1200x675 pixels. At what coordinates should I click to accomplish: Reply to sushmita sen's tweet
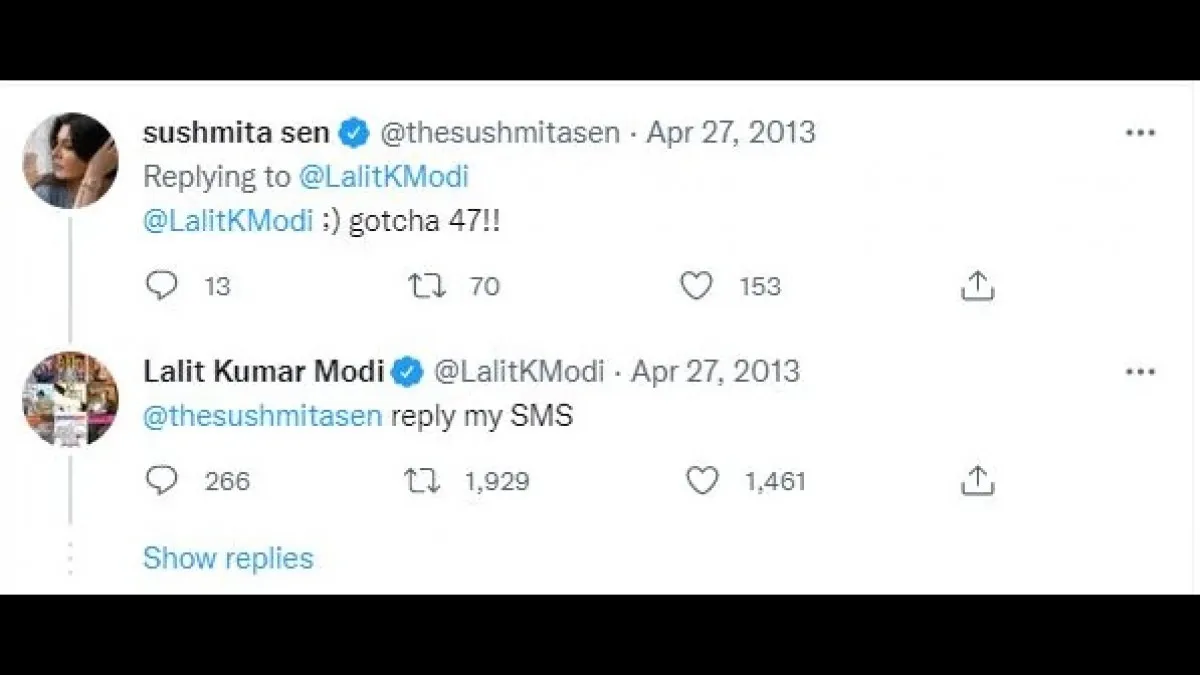coord(161,286)
